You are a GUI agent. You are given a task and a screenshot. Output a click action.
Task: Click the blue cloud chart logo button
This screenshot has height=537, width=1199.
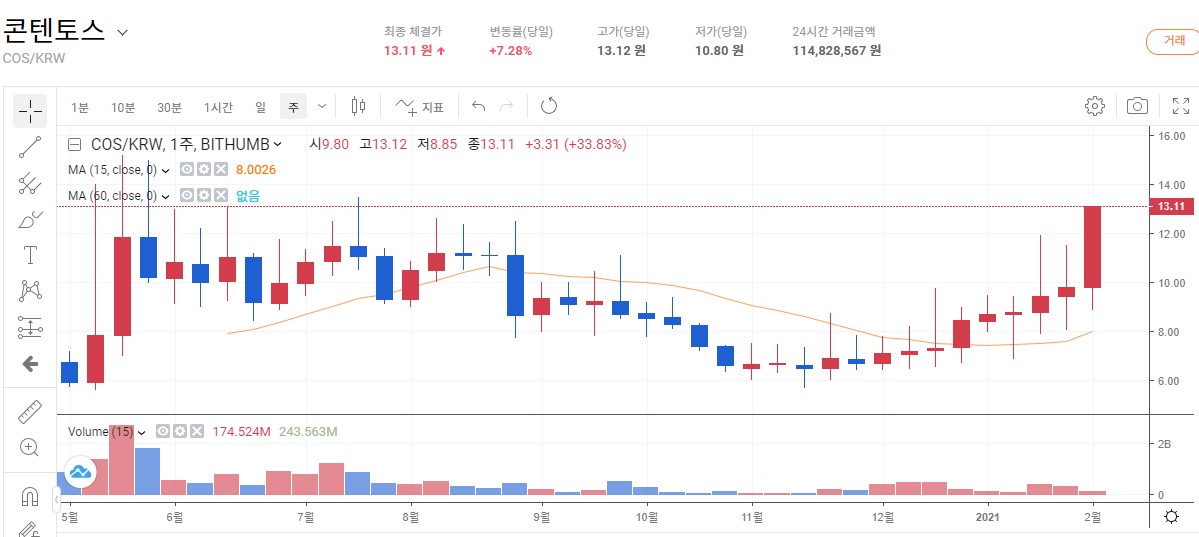coord(80,471)
